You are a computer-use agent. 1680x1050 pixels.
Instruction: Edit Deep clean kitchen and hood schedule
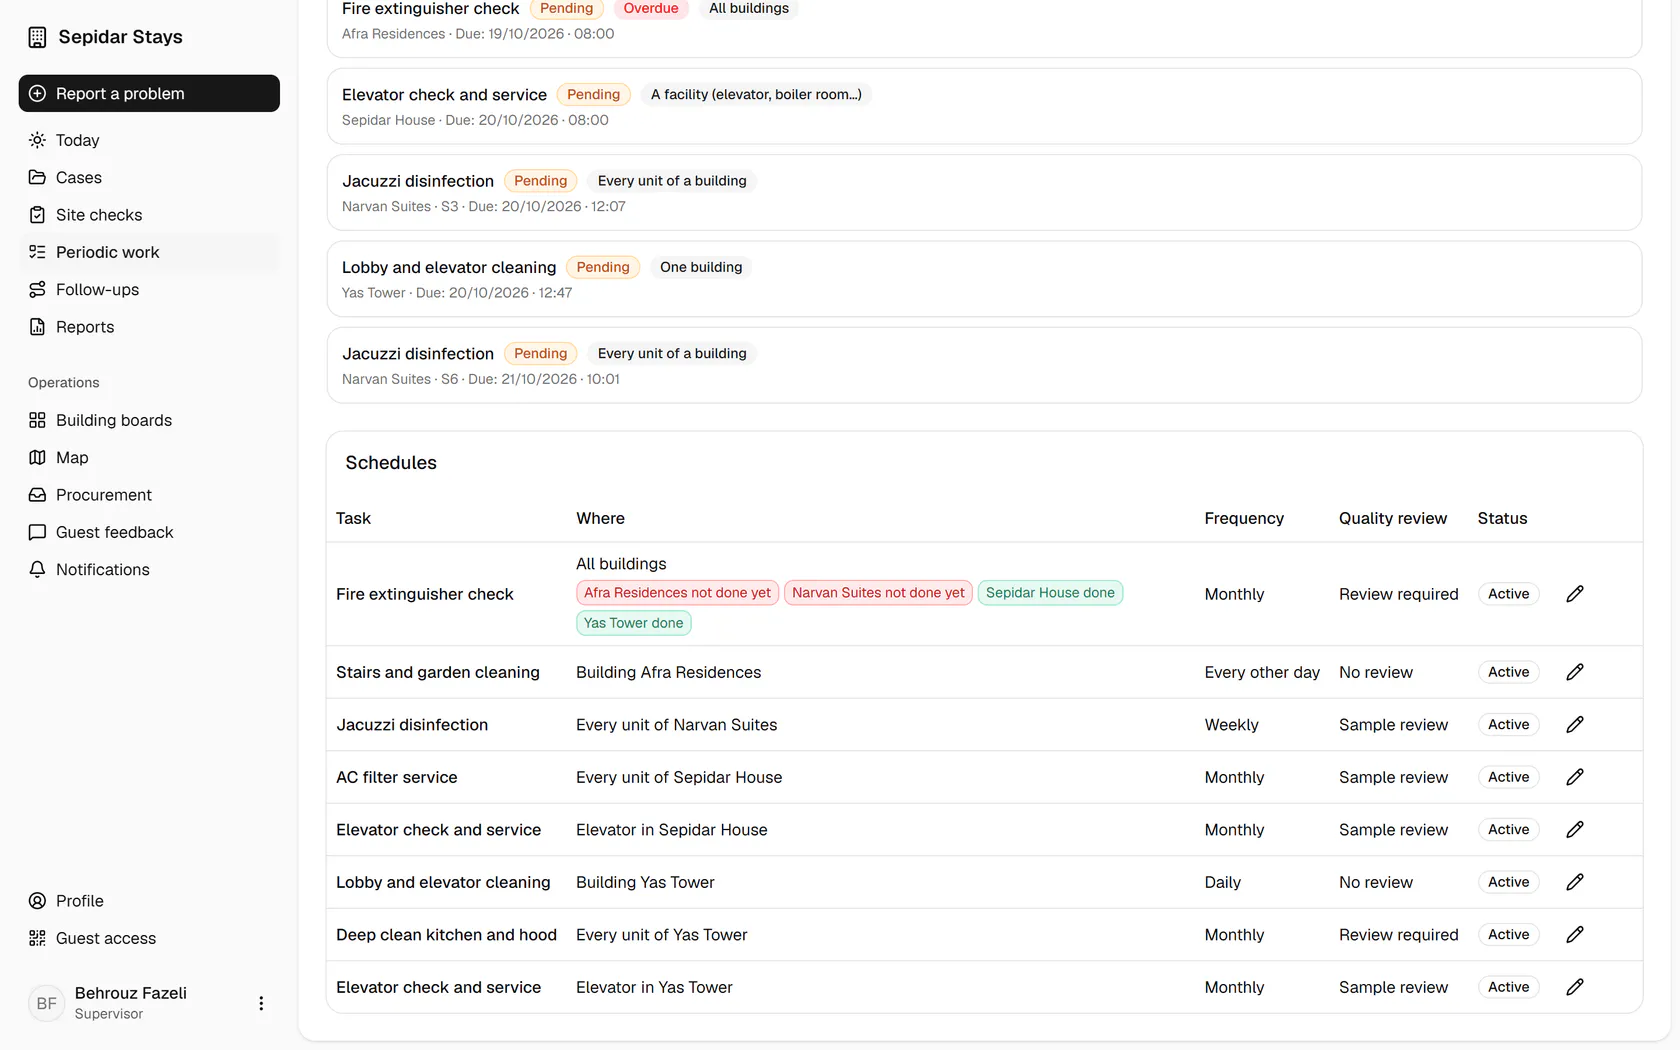pos(1574,935)
